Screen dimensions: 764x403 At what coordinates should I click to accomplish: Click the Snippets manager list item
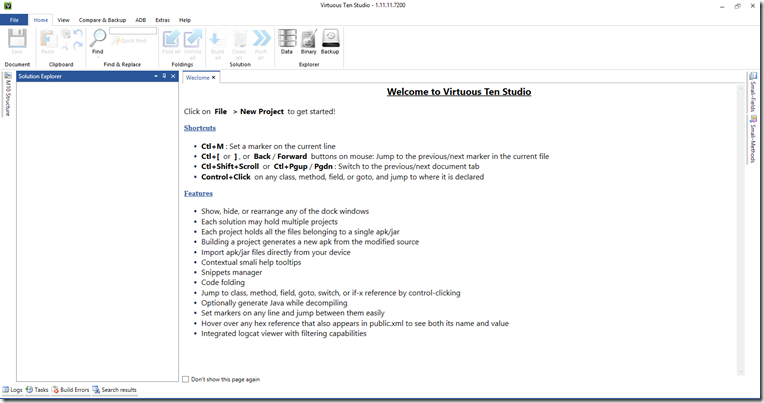231,272
